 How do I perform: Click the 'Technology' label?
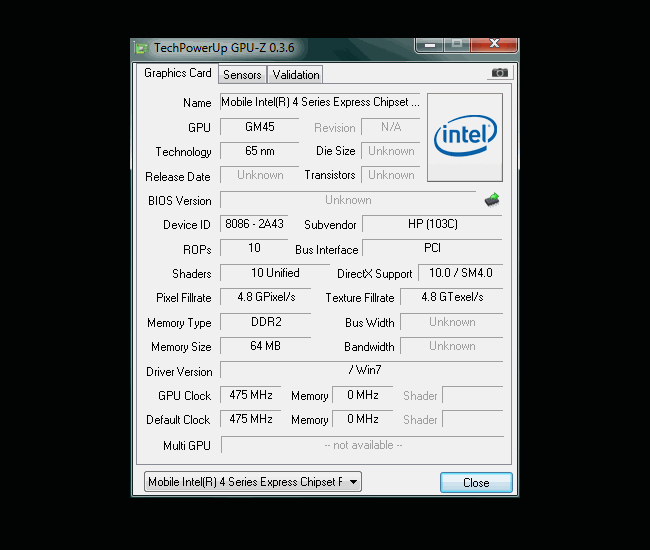click(x=184, y=152)
